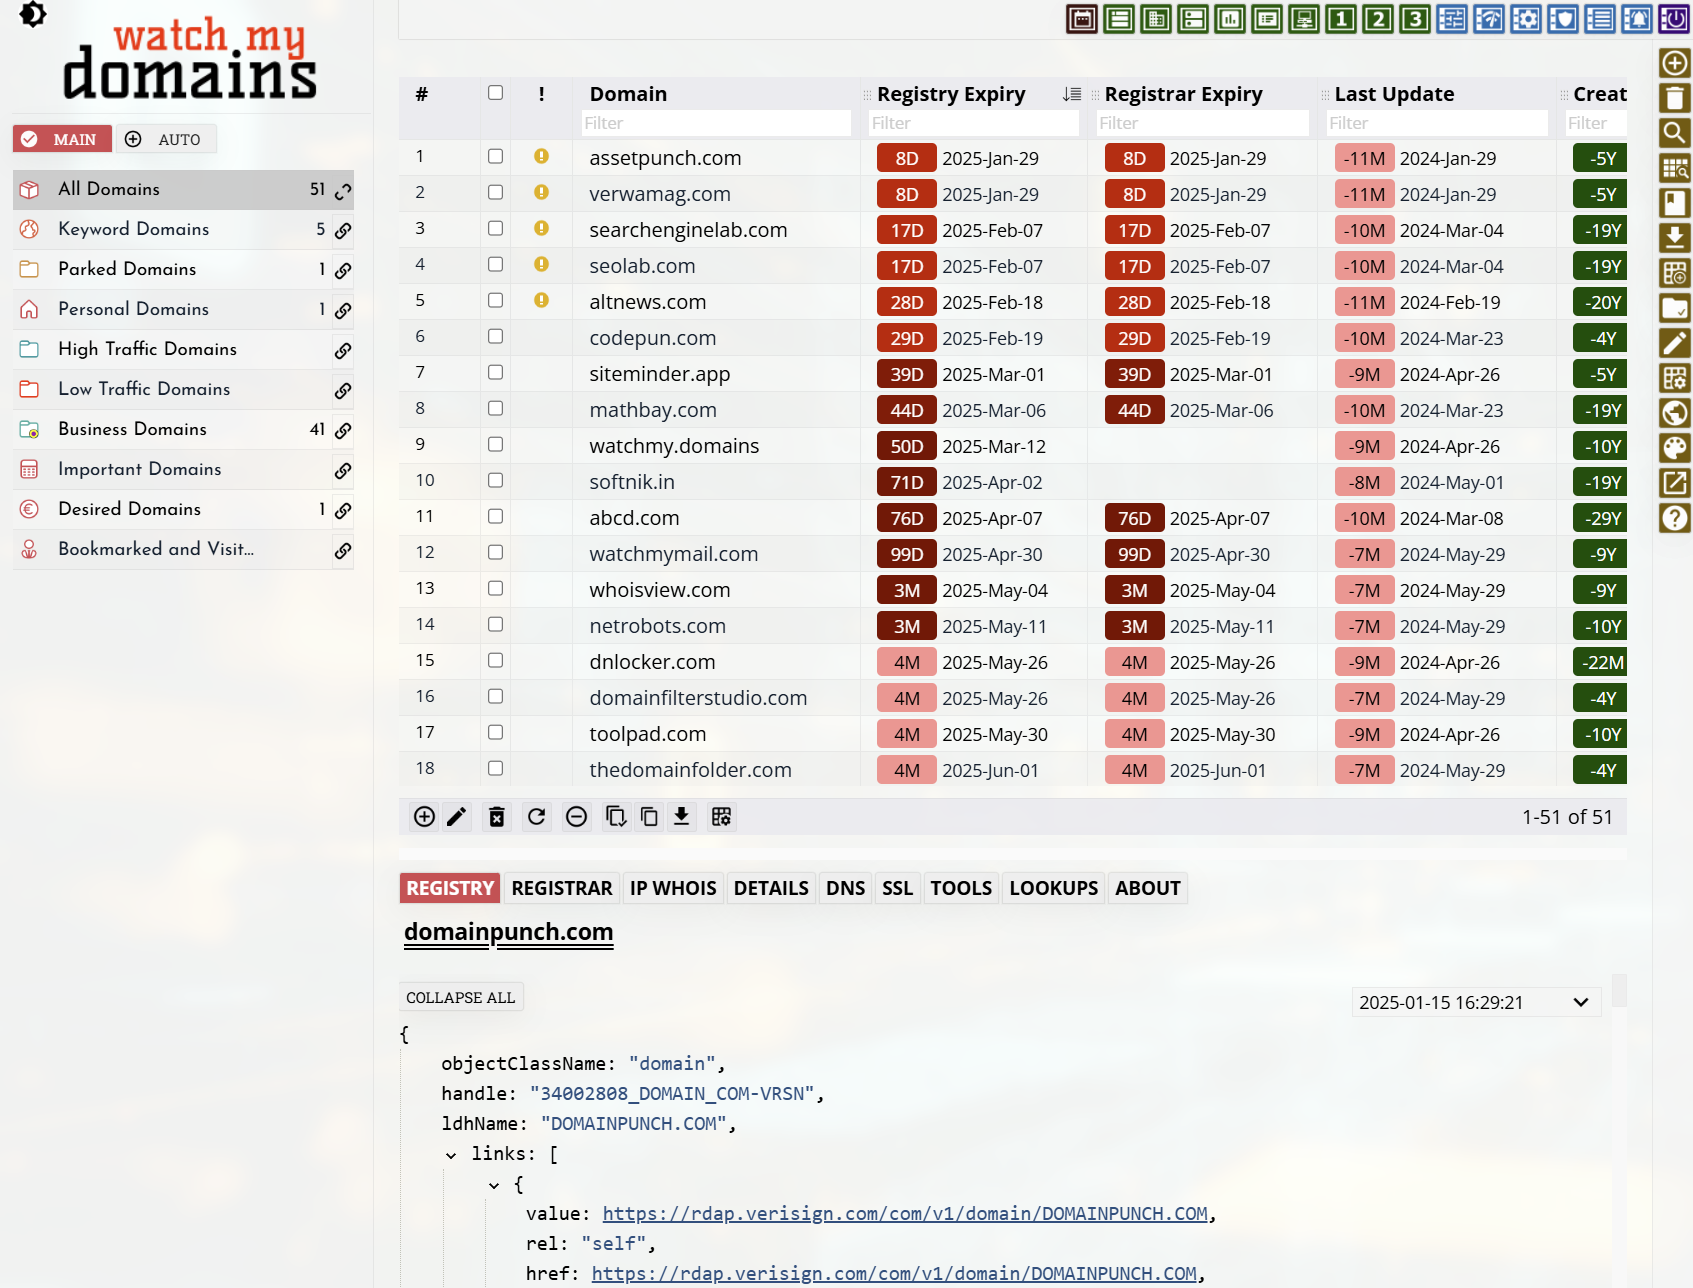Click the right sidebar bookmark icon

1675,203
